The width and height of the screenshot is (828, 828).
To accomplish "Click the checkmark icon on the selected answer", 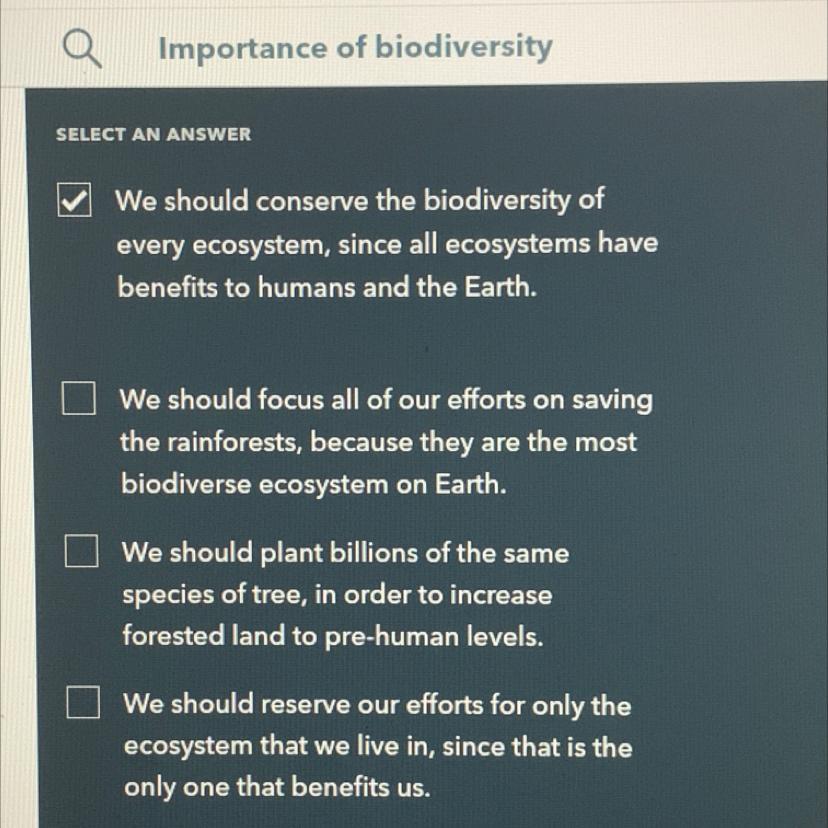I will tap(73, 201).
